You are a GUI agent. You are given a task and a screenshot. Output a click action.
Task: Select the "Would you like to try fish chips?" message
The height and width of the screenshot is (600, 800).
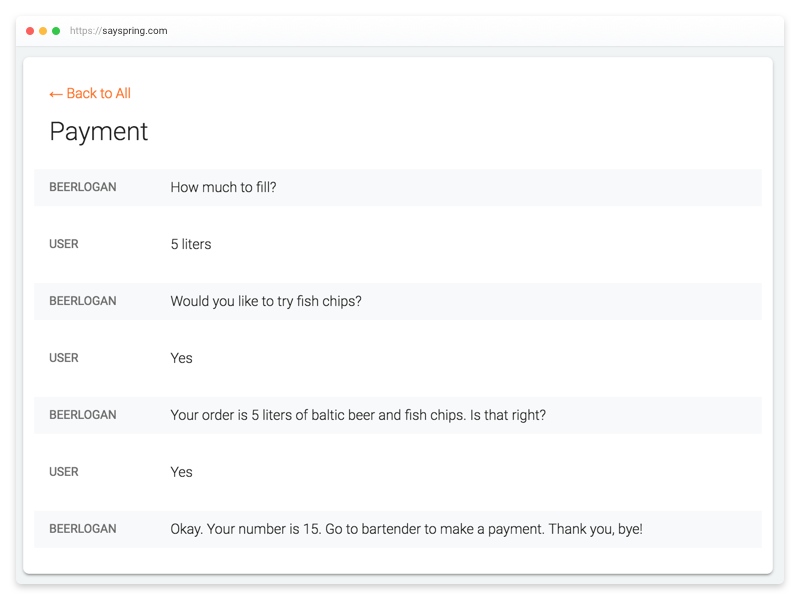266,301
